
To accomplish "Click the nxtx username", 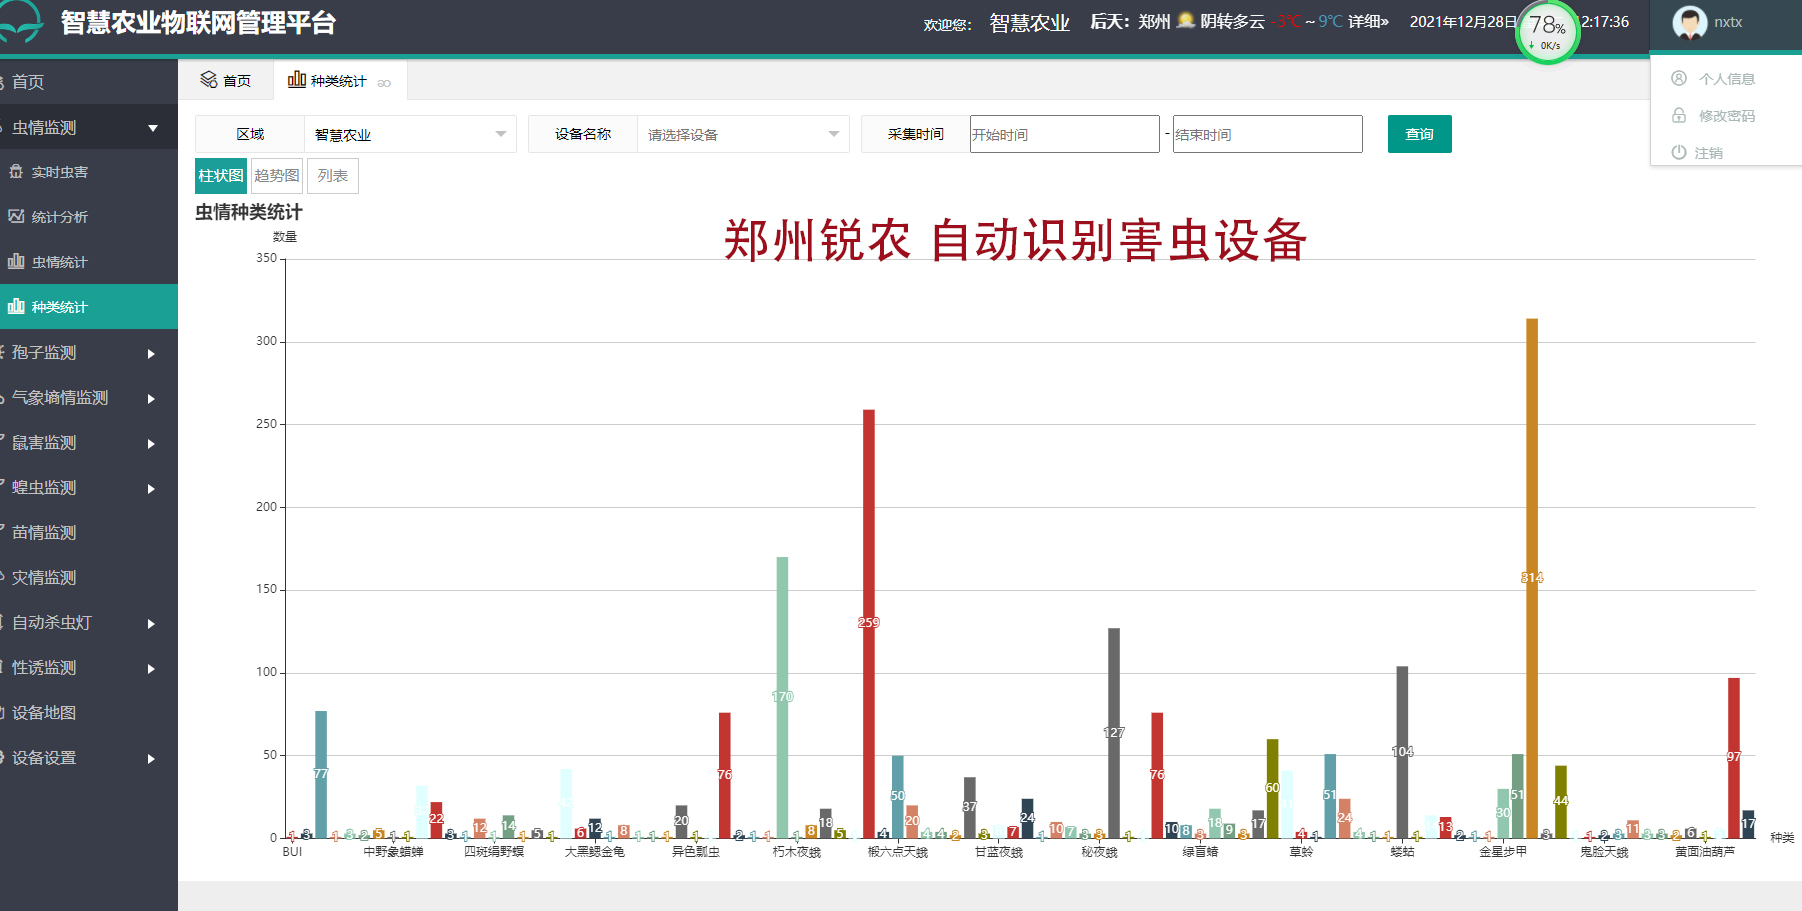I will click(x=1728, y=22).
